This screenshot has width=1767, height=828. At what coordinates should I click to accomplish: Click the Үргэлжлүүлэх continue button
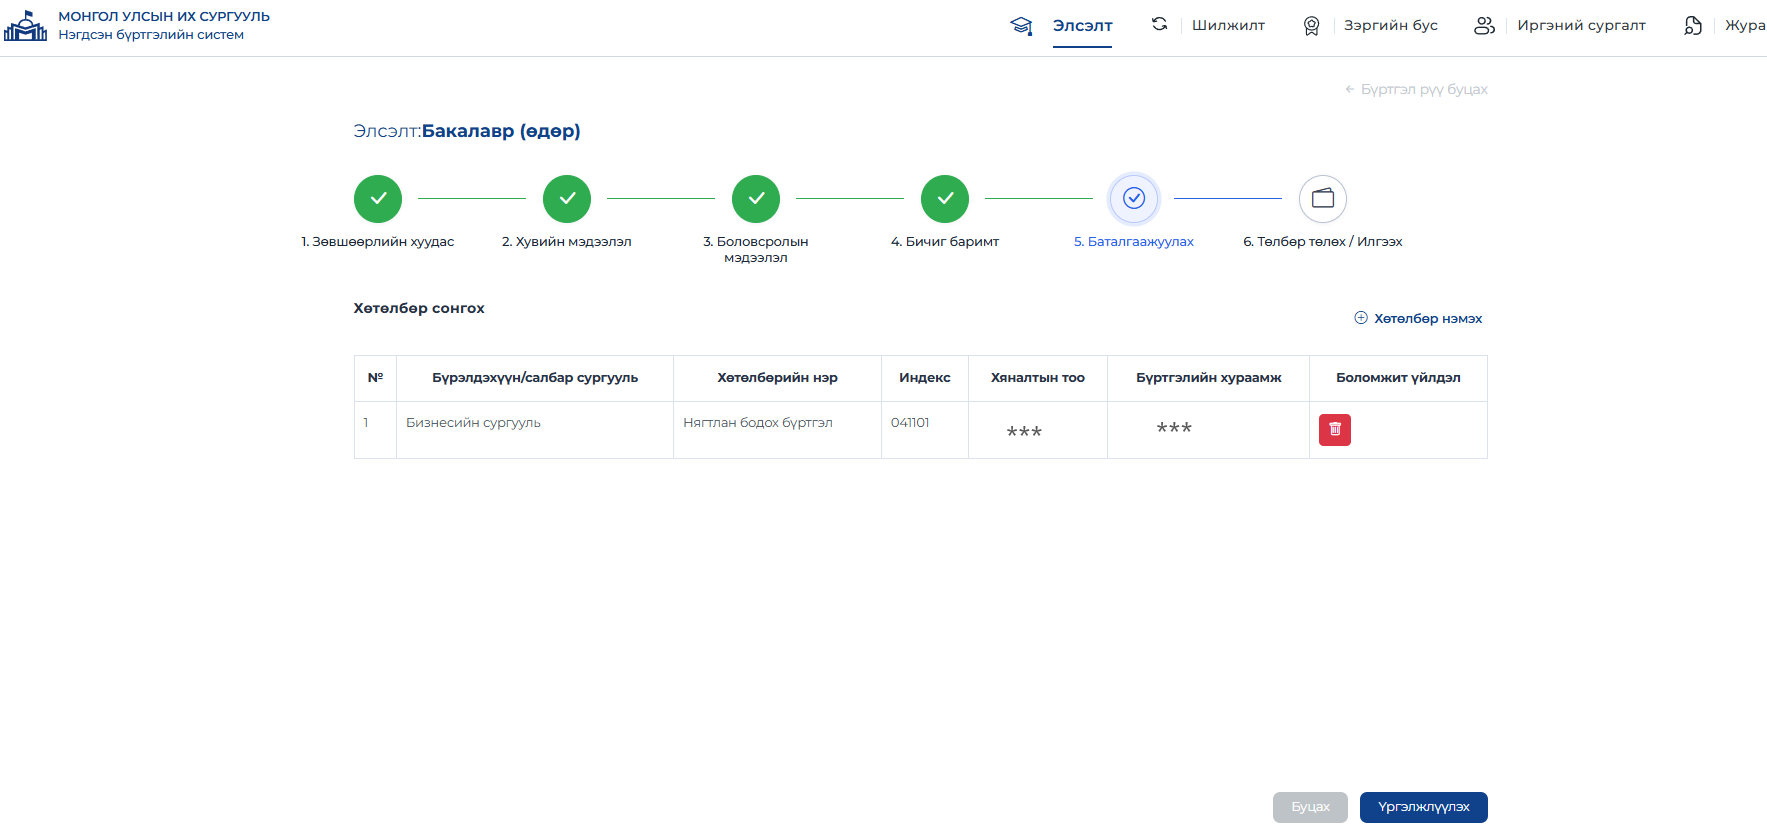[1424, 807]
